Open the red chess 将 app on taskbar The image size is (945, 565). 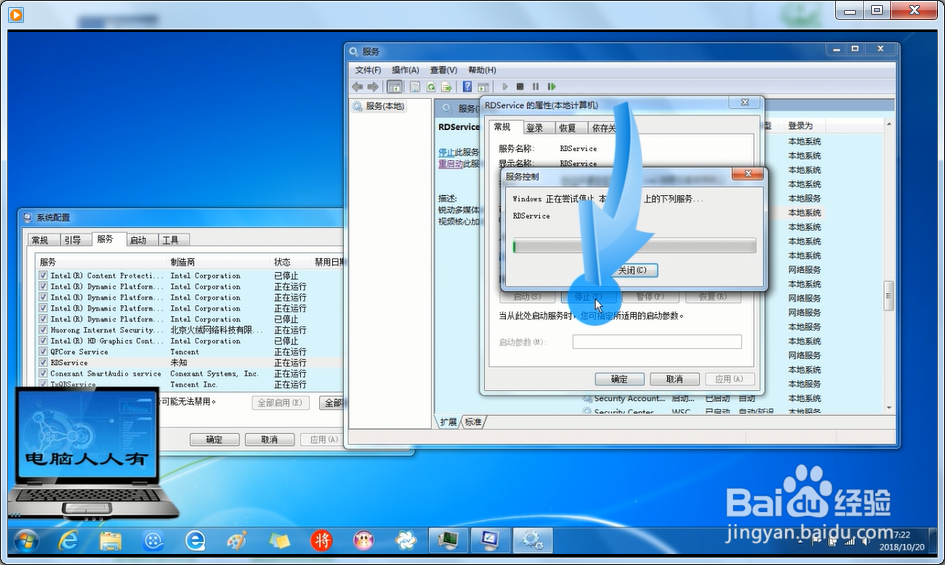tap(321, 540)
